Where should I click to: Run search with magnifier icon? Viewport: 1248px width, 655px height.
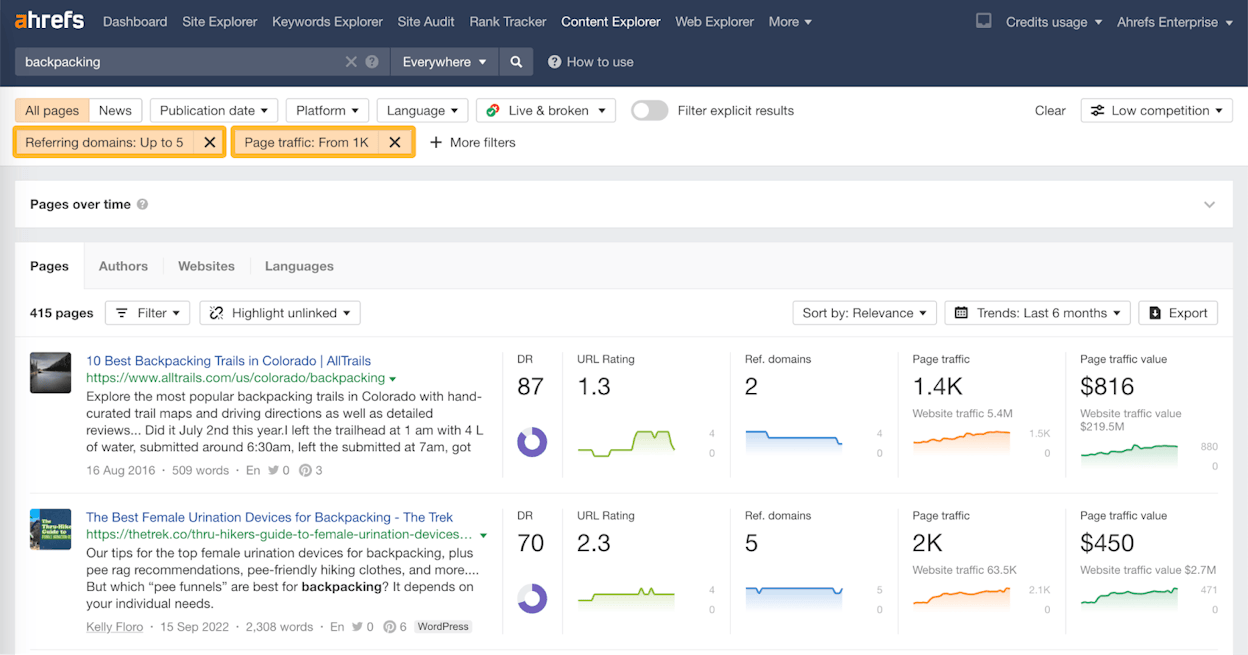pyautogui.click(x=516, y=62)
